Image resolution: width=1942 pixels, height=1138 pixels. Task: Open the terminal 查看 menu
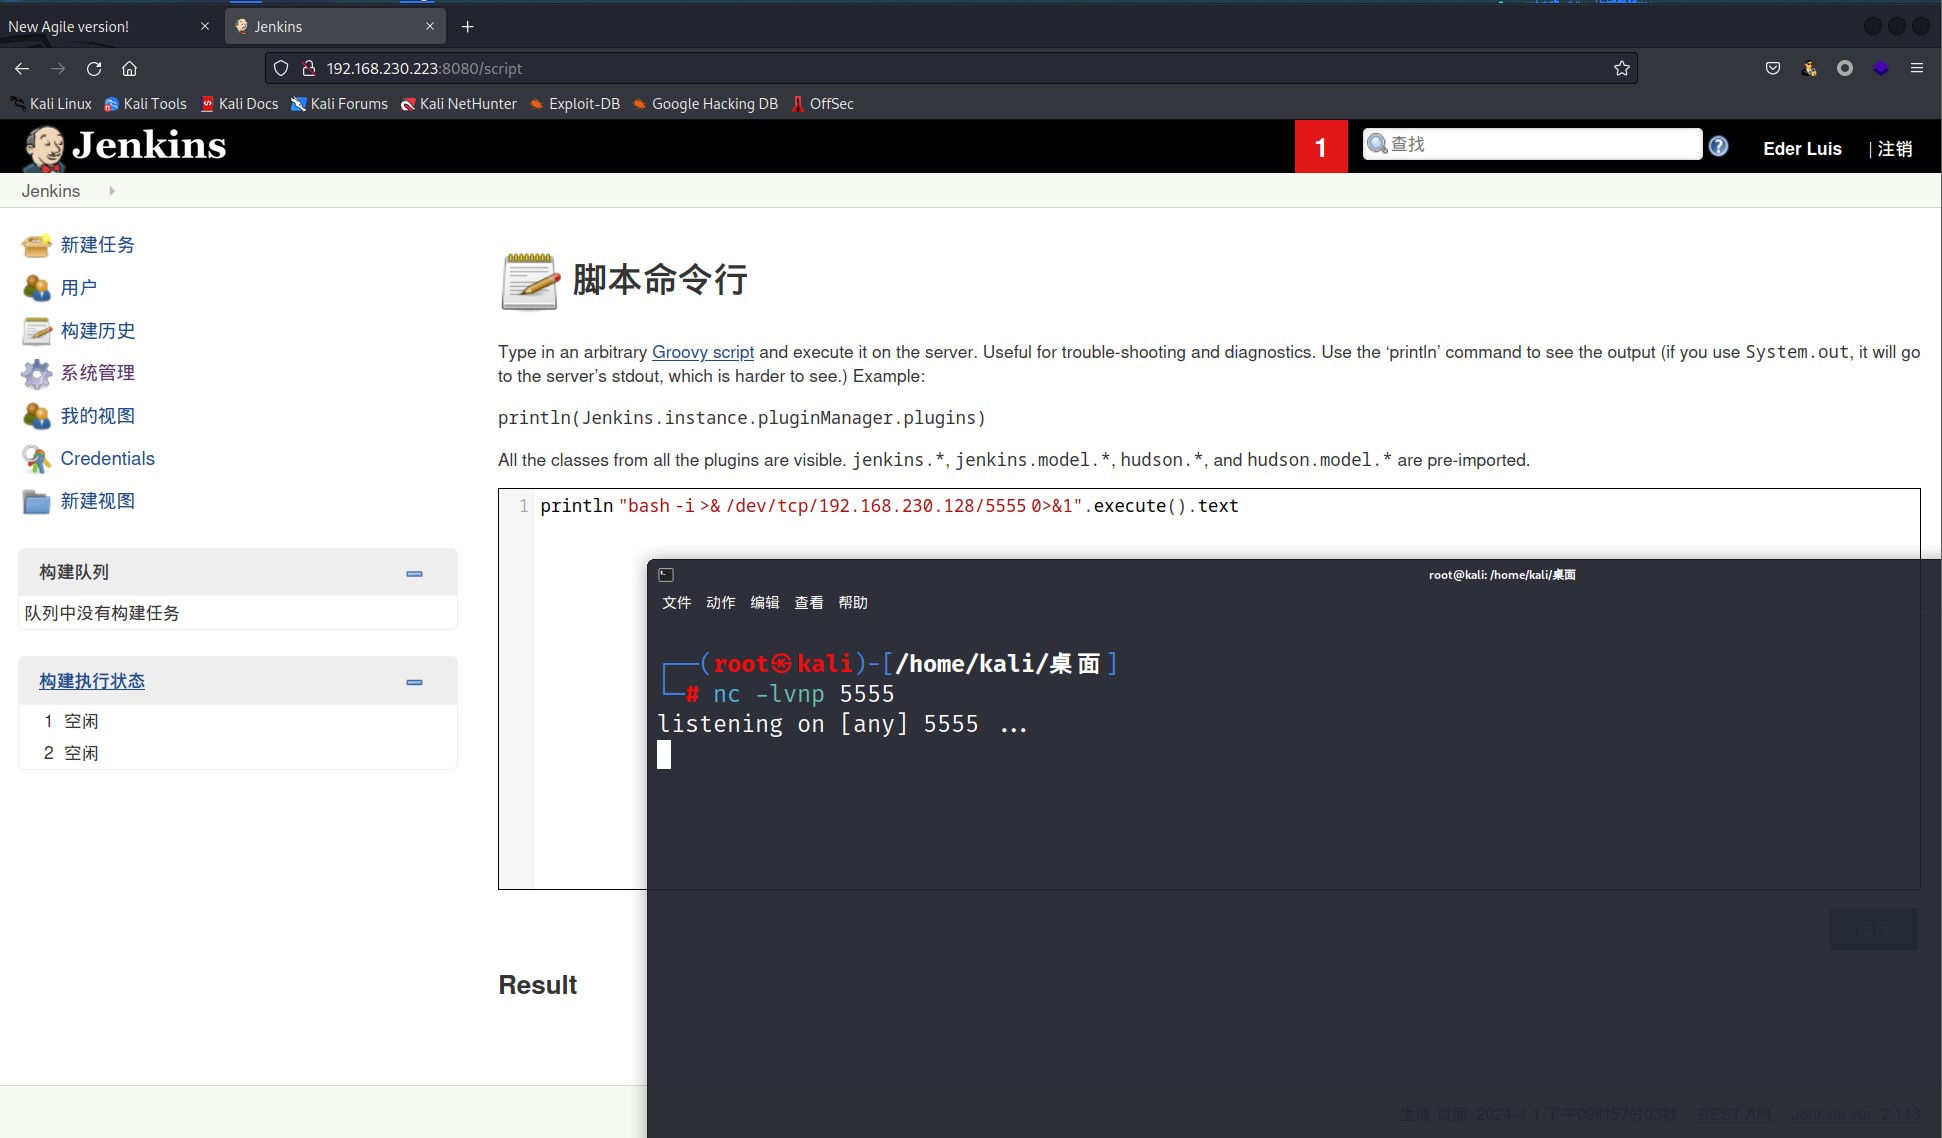tap(809, 603)
